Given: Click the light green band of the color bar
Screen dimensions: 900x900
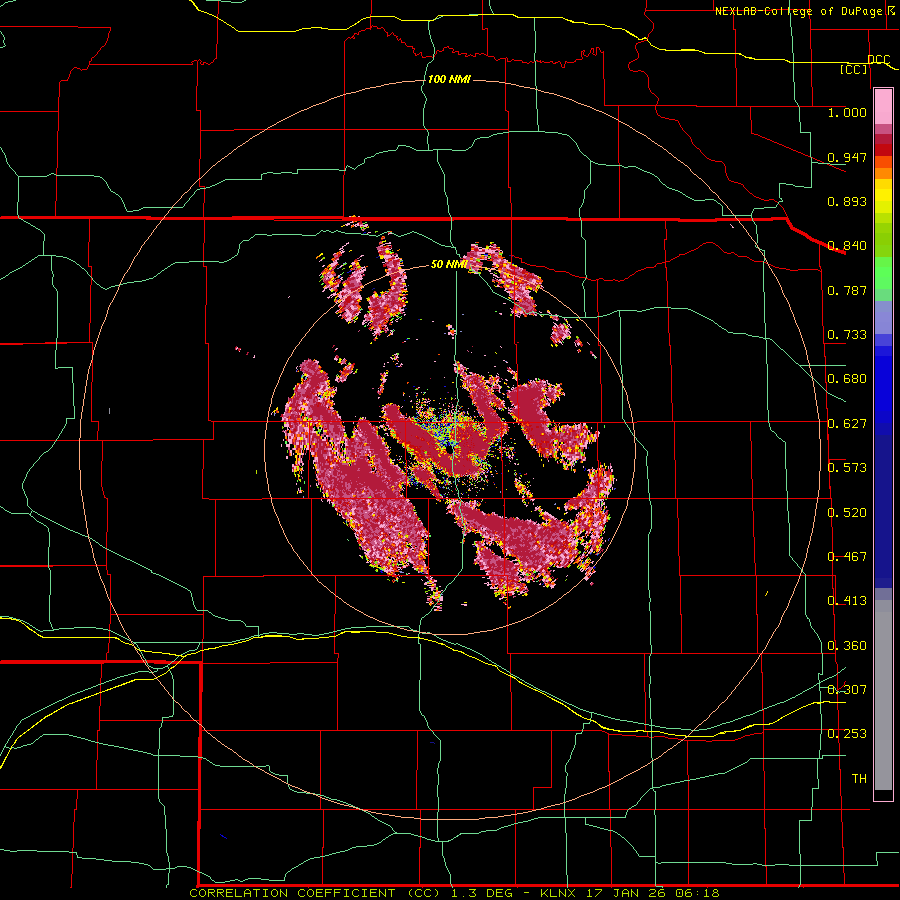Looking at the screenshot, I should 883,273.
